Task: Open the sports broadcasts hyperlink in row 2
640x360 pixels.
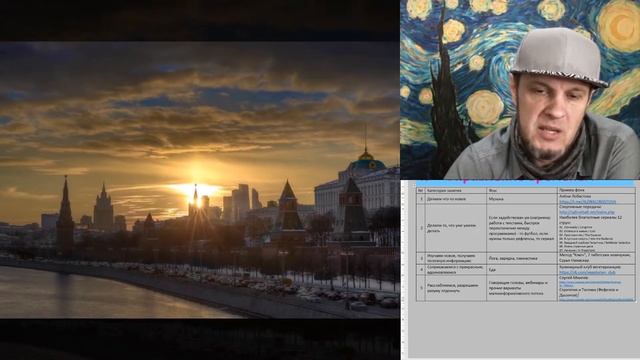Action: [587, 213]
